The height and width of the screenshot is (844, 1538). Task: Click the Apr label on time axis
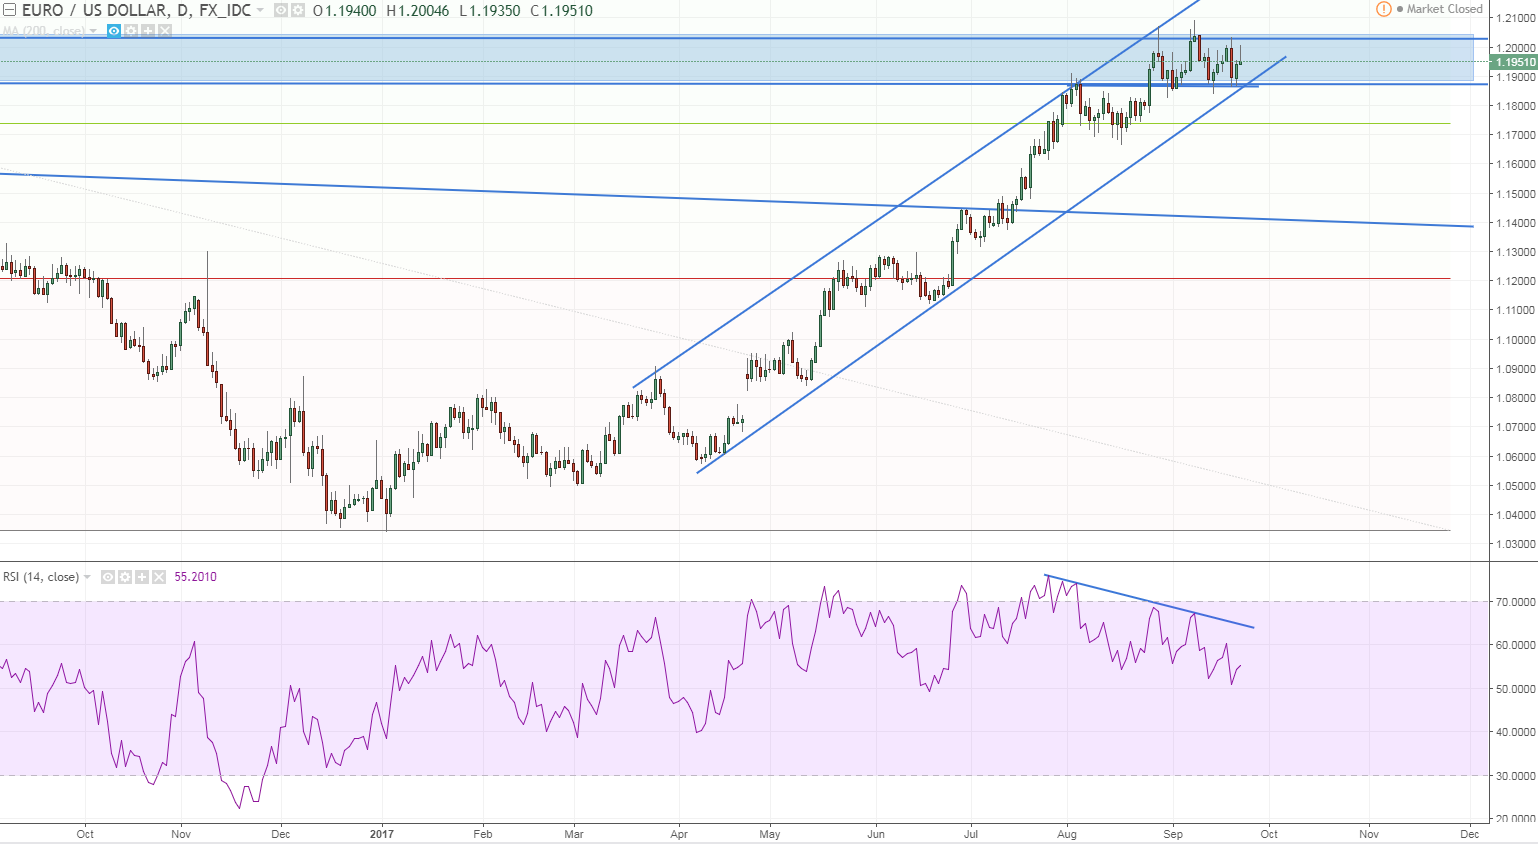[x=679, y=834]
